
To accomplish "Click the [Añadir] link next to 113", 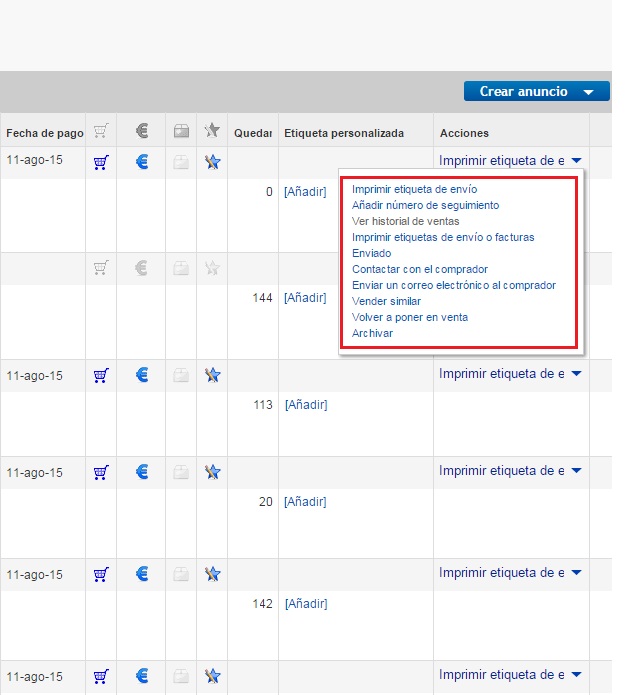I will pos(306,405).
